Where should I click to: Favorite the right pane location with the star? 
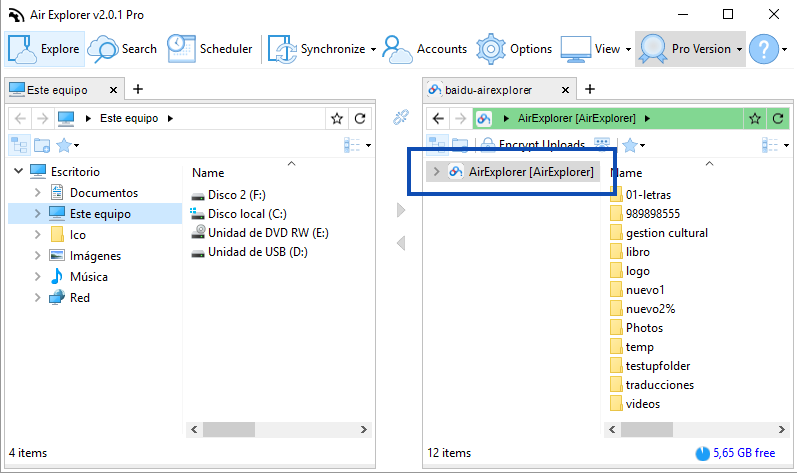pyautogui.click(x=755, y=118)
